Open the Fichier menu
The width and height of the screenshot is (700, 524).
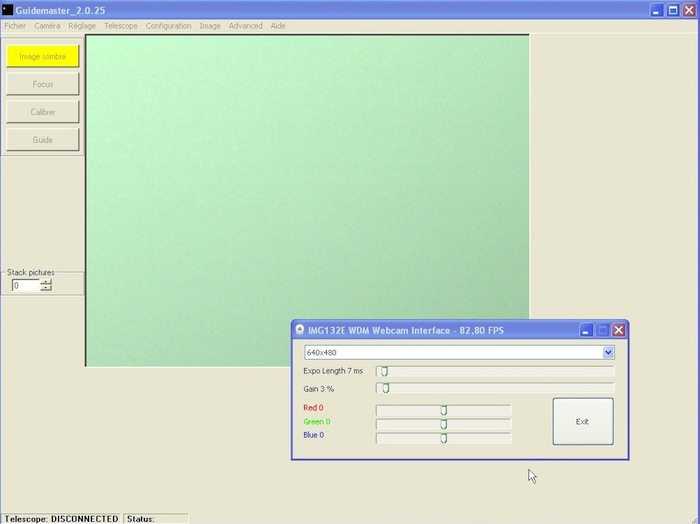click(15, 26)
